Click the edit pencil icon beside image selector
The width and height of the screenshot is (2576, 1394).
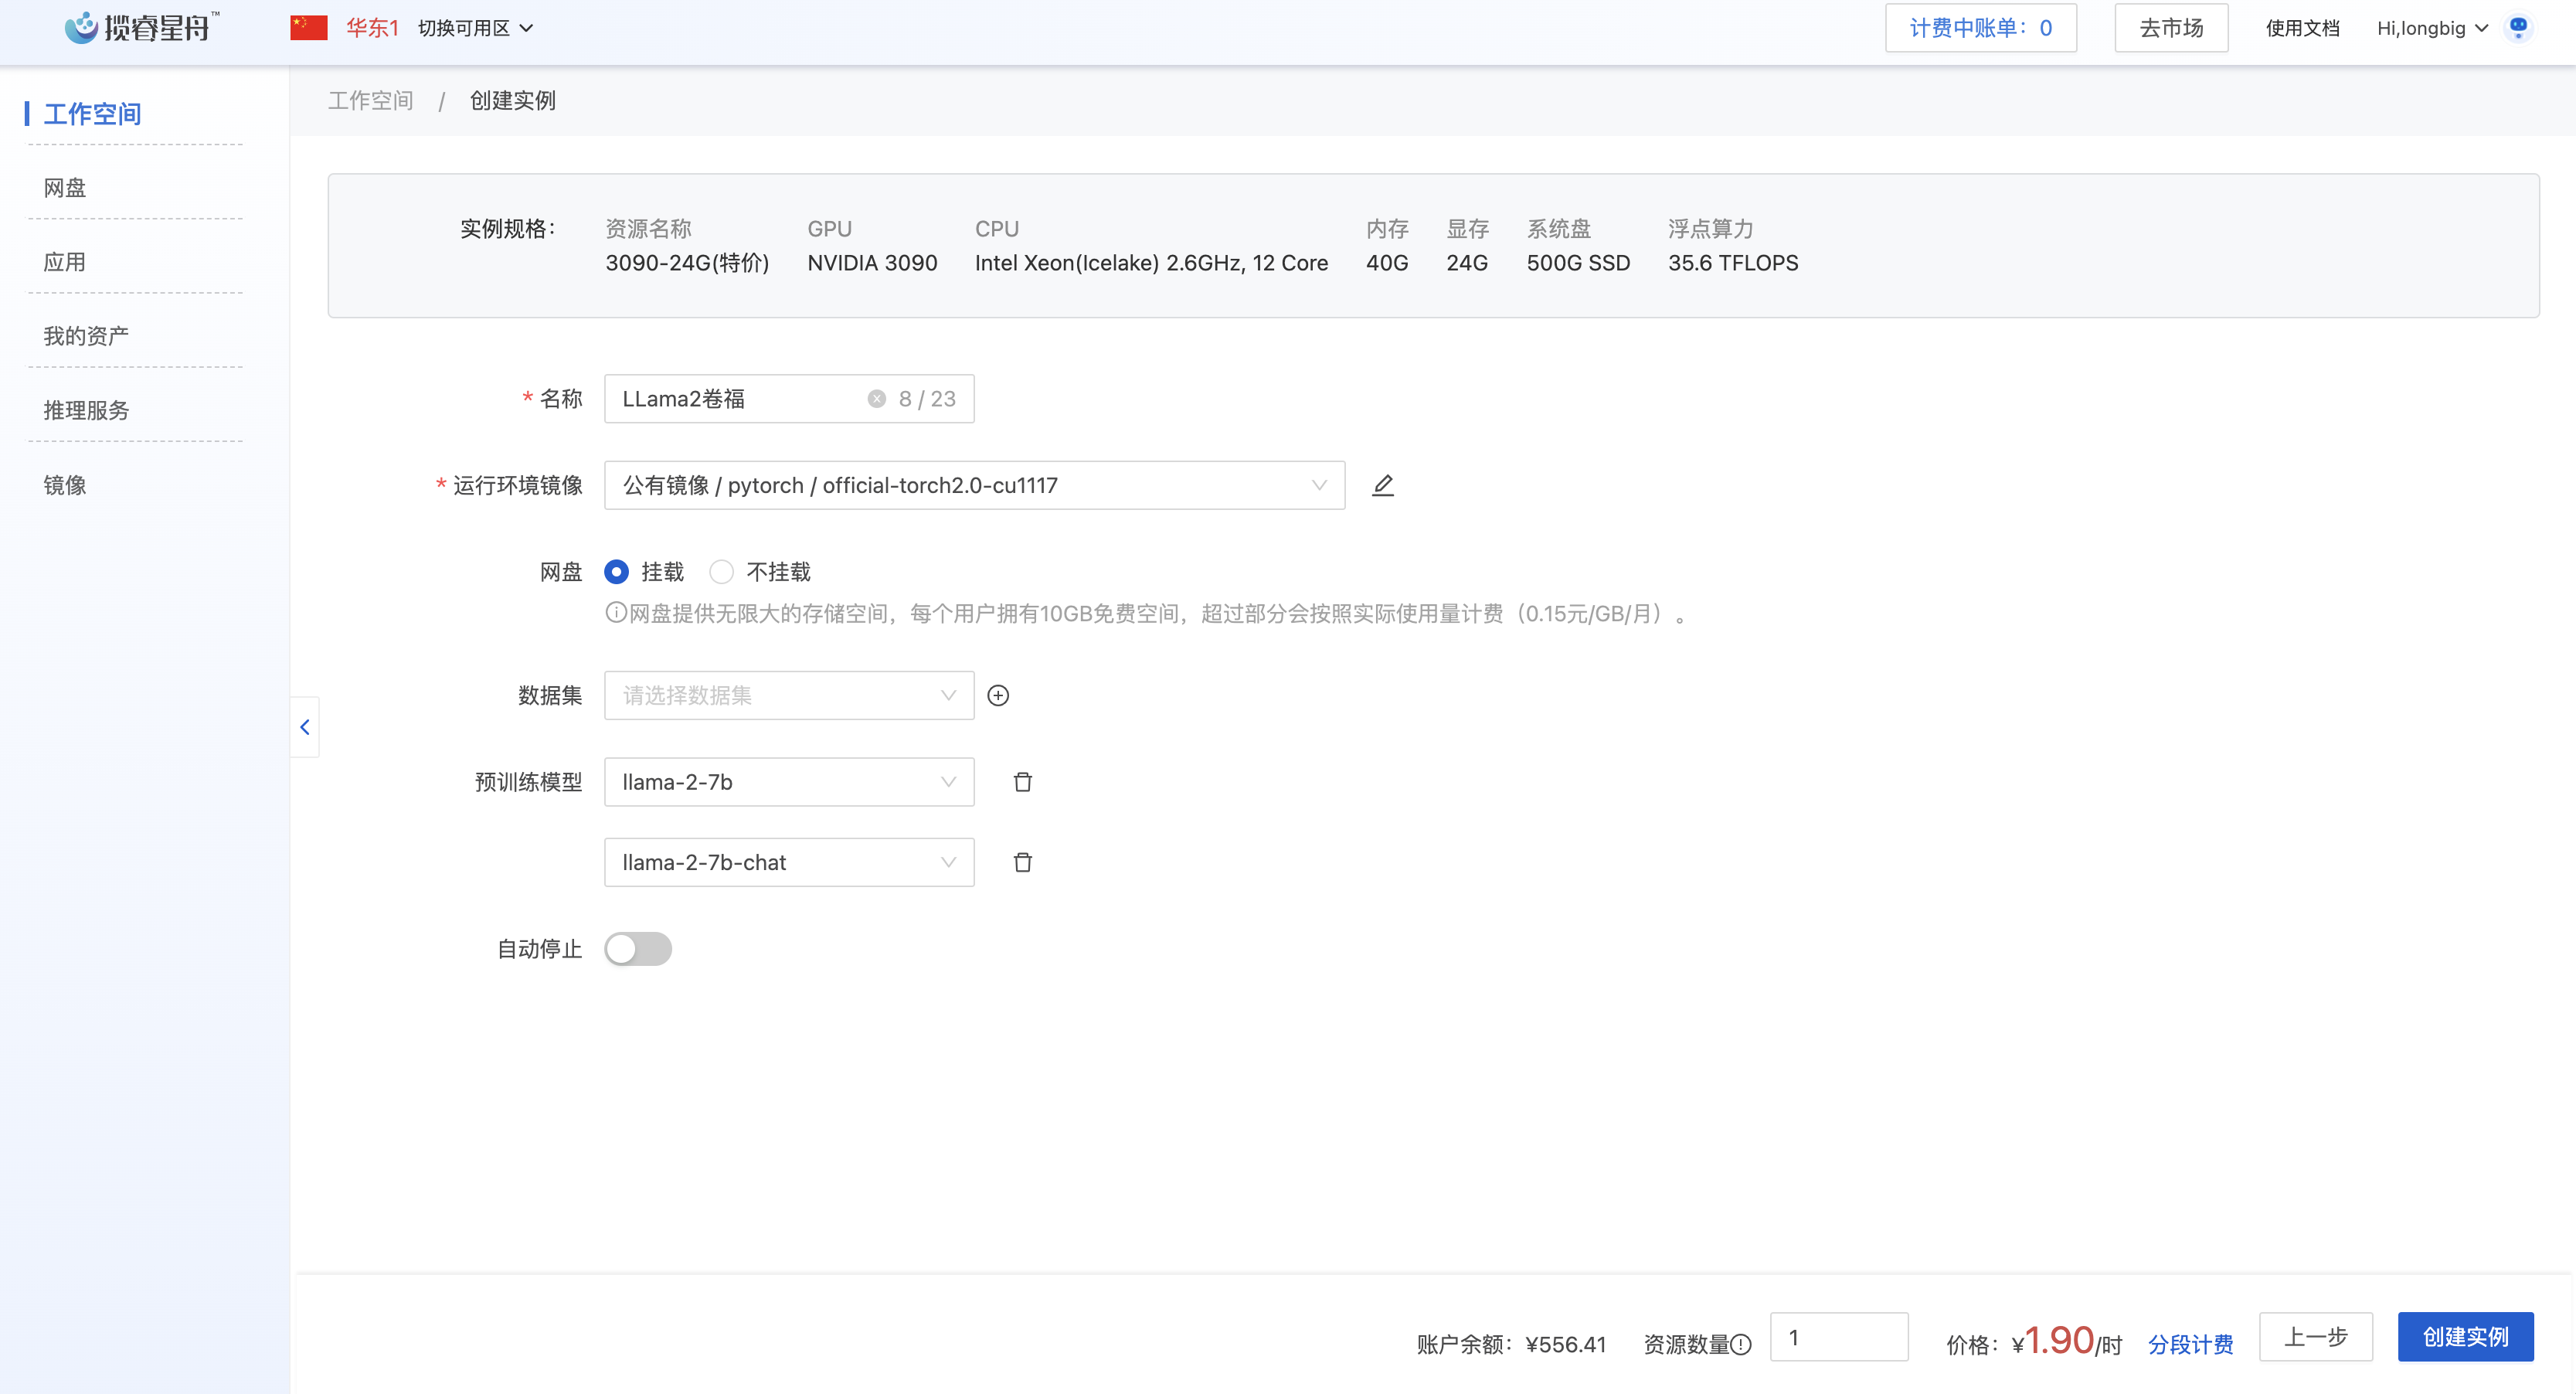pyautogui.click(x=1382, y=485)
